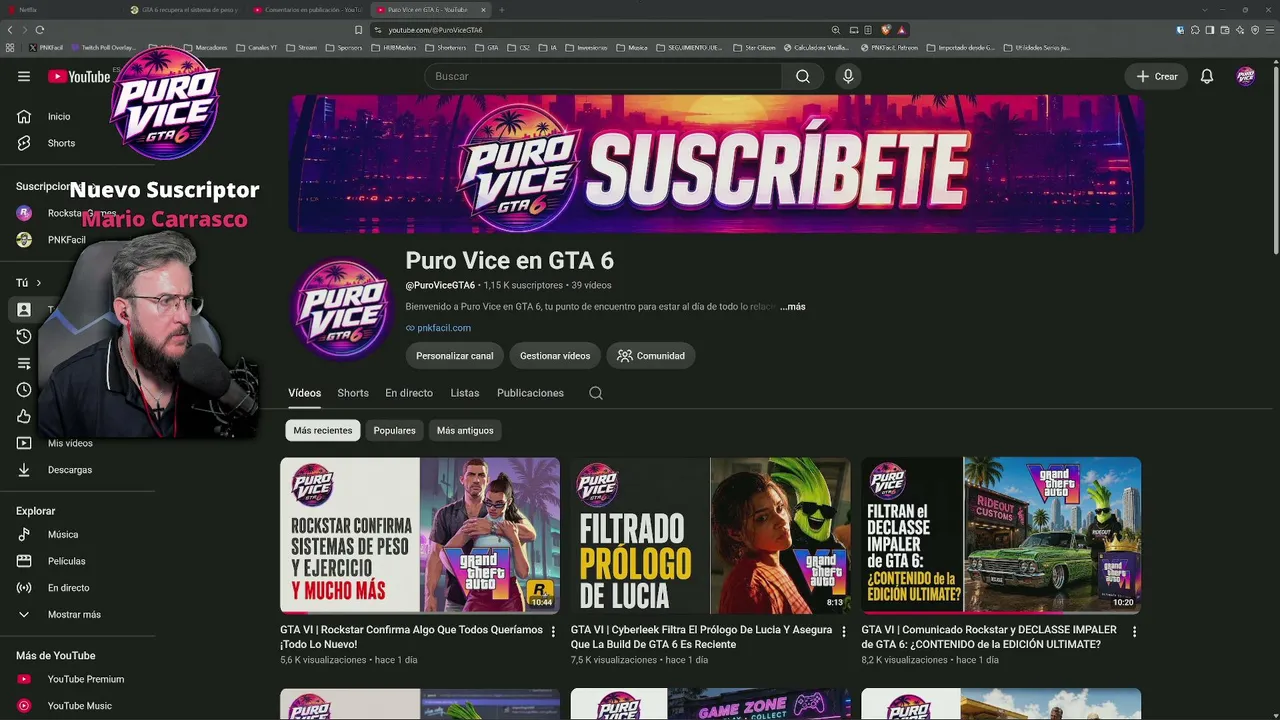Viewport: 1280px width, 720px height.
Task: Reload the page in the browser
Action: coord(40,30)
